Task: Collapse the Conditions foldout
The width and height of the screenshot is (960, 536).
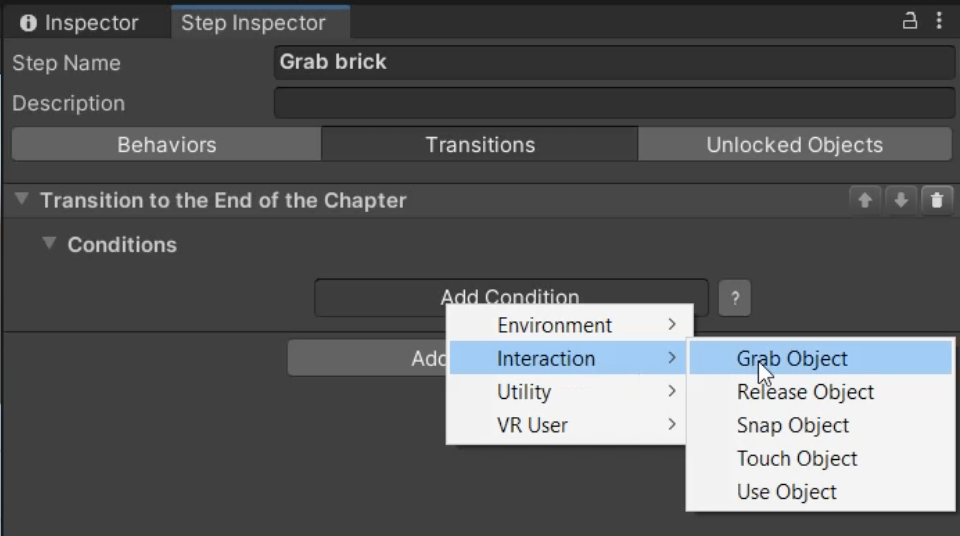Action: 49,244
